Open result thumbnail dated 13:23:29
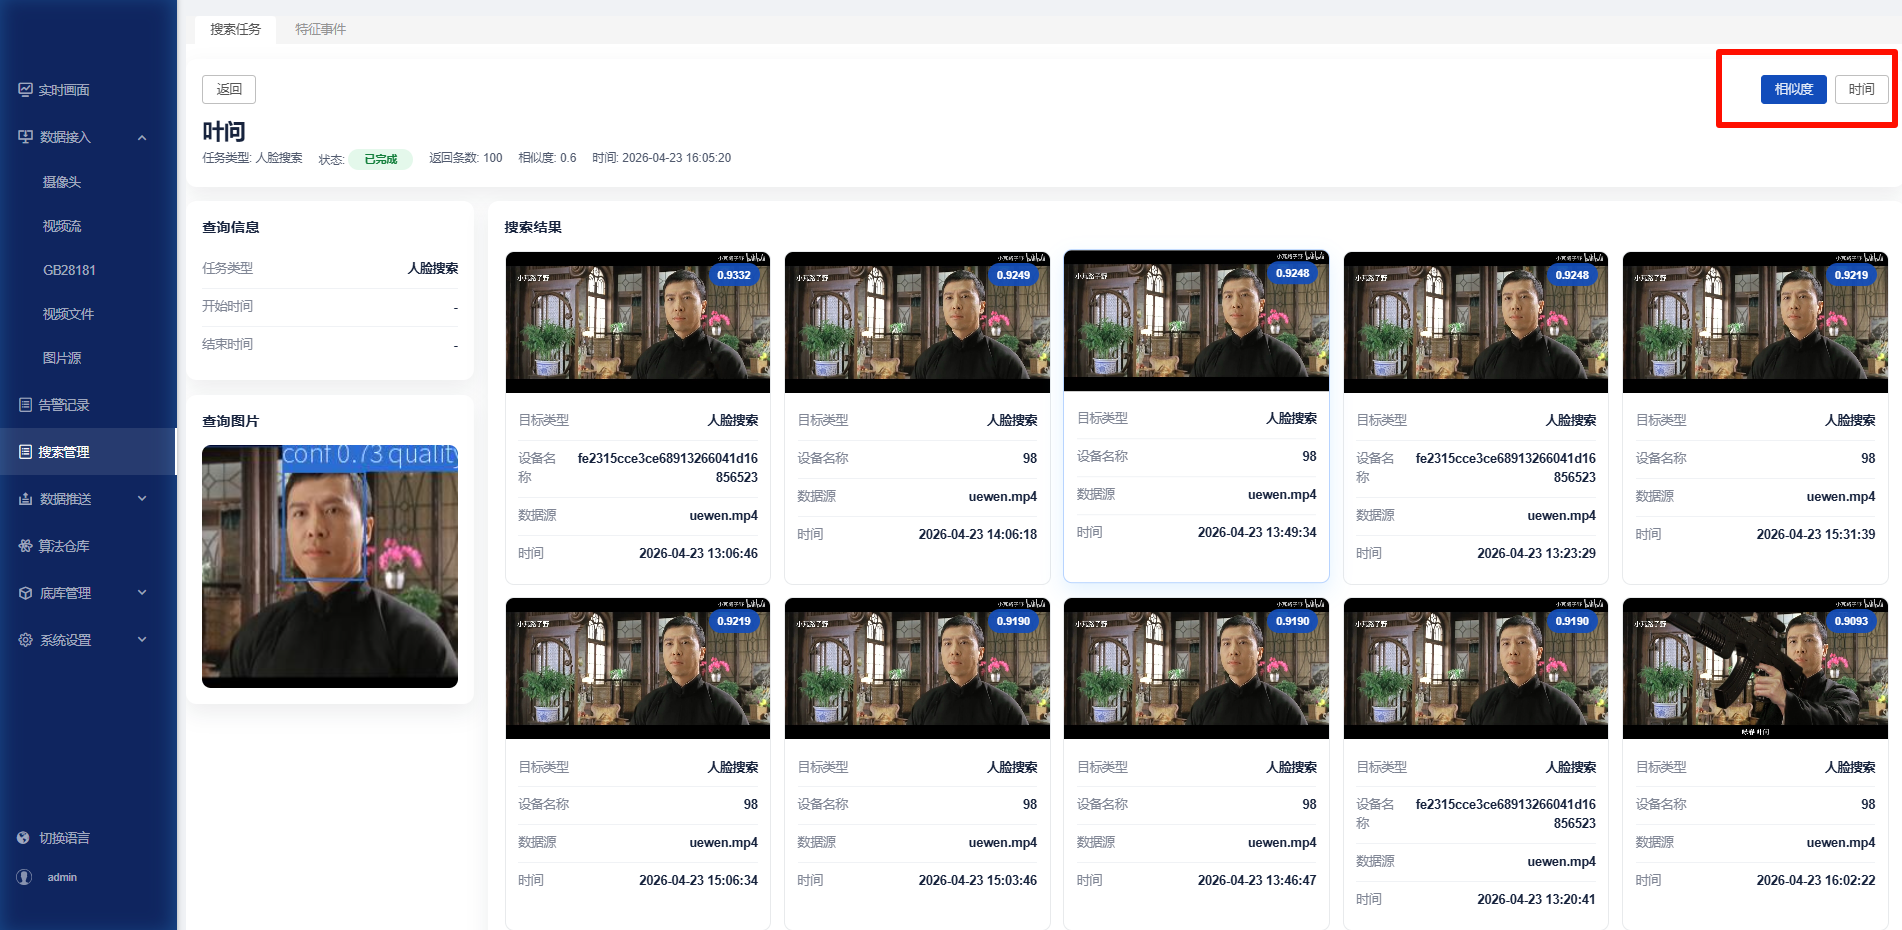This screenshot has height=930, width=1902. pyautogui.click(x=1476, y=322)
